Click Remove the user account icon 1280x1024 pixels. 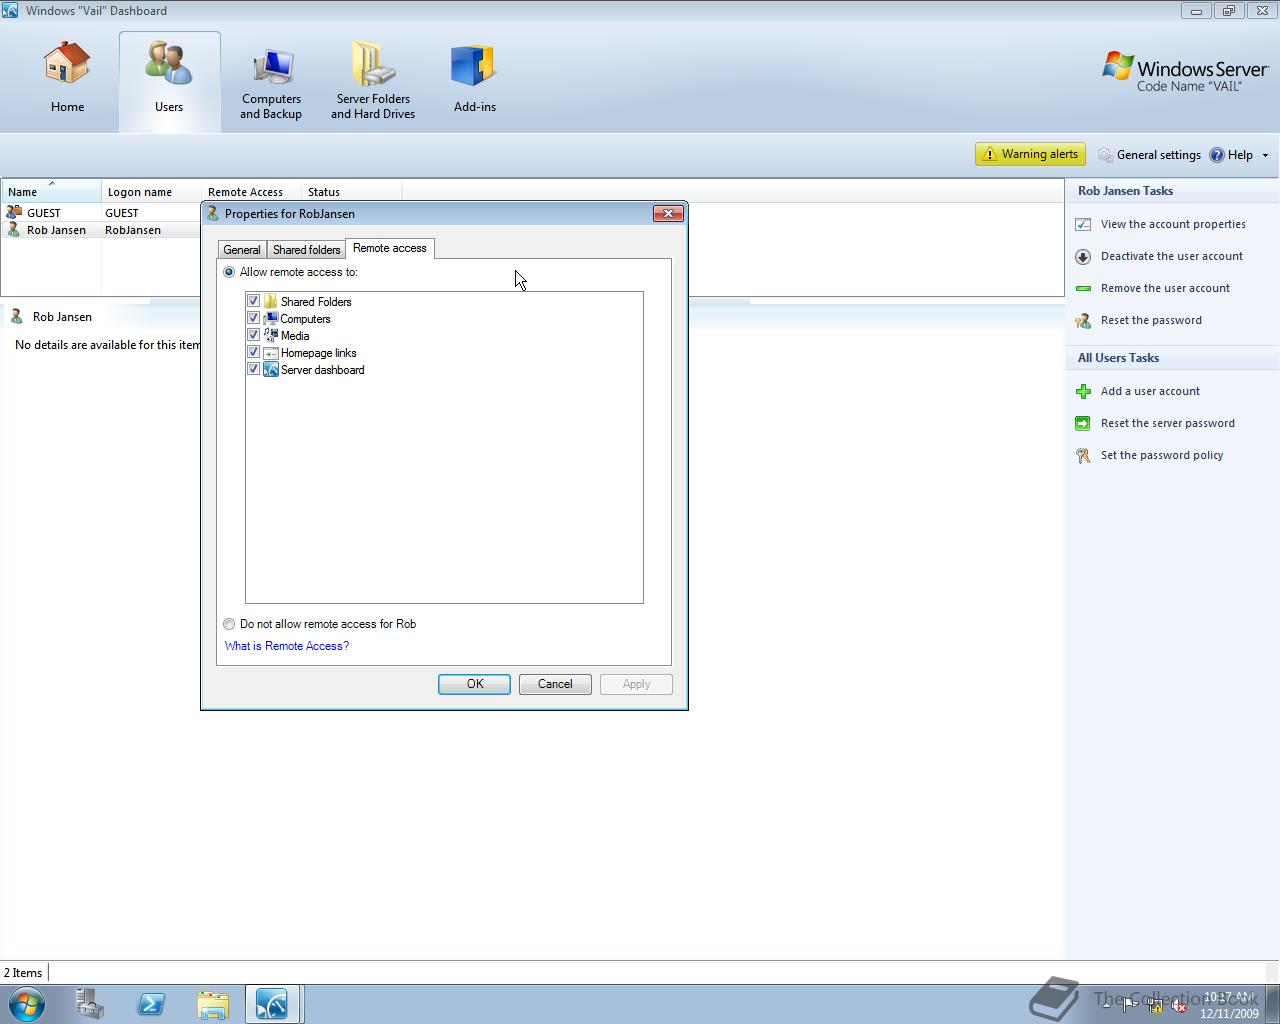(x=1083, y=289)
